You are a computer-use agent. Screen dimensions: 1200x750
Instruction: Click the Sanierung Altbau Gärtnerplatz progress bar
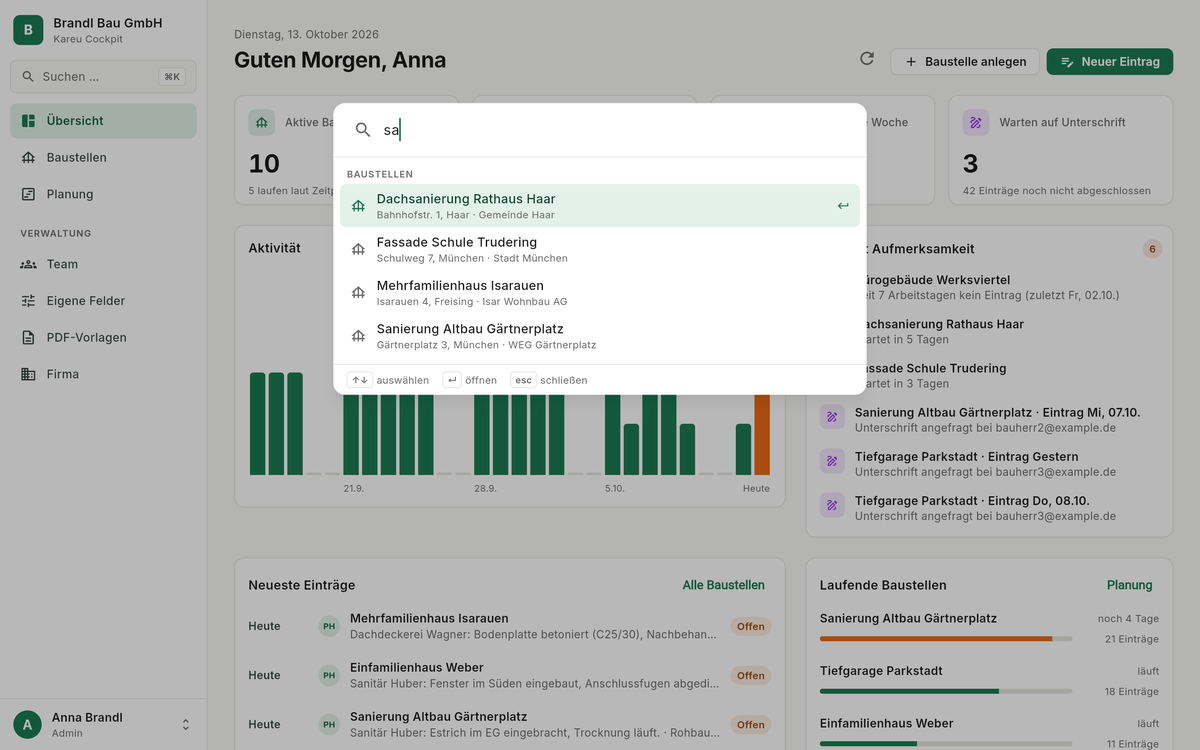[x=946, y=638]
